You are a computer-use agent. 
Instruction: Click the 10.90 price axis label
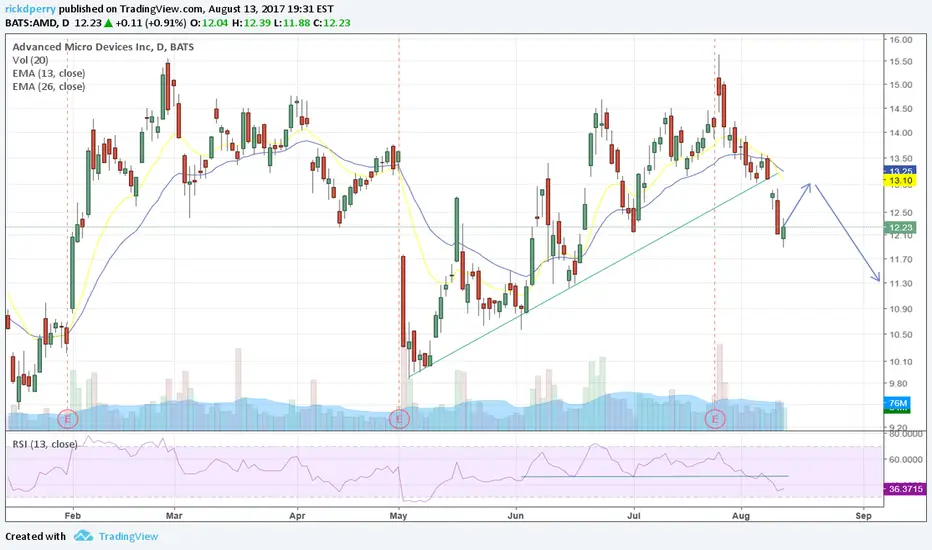pyautogui.click(x=900, y=309)
